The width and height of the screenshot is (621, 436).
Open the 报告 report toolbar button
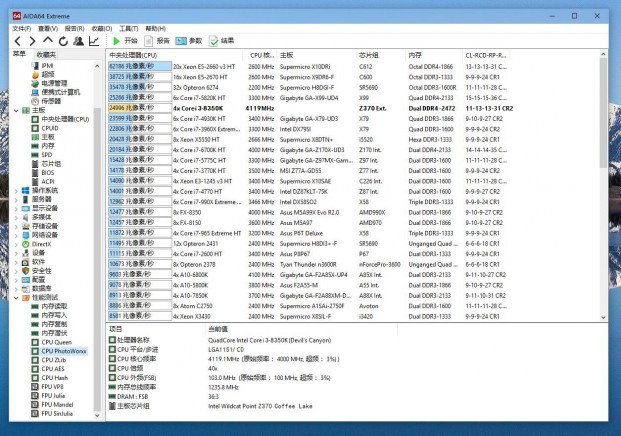tap(157, 41)
